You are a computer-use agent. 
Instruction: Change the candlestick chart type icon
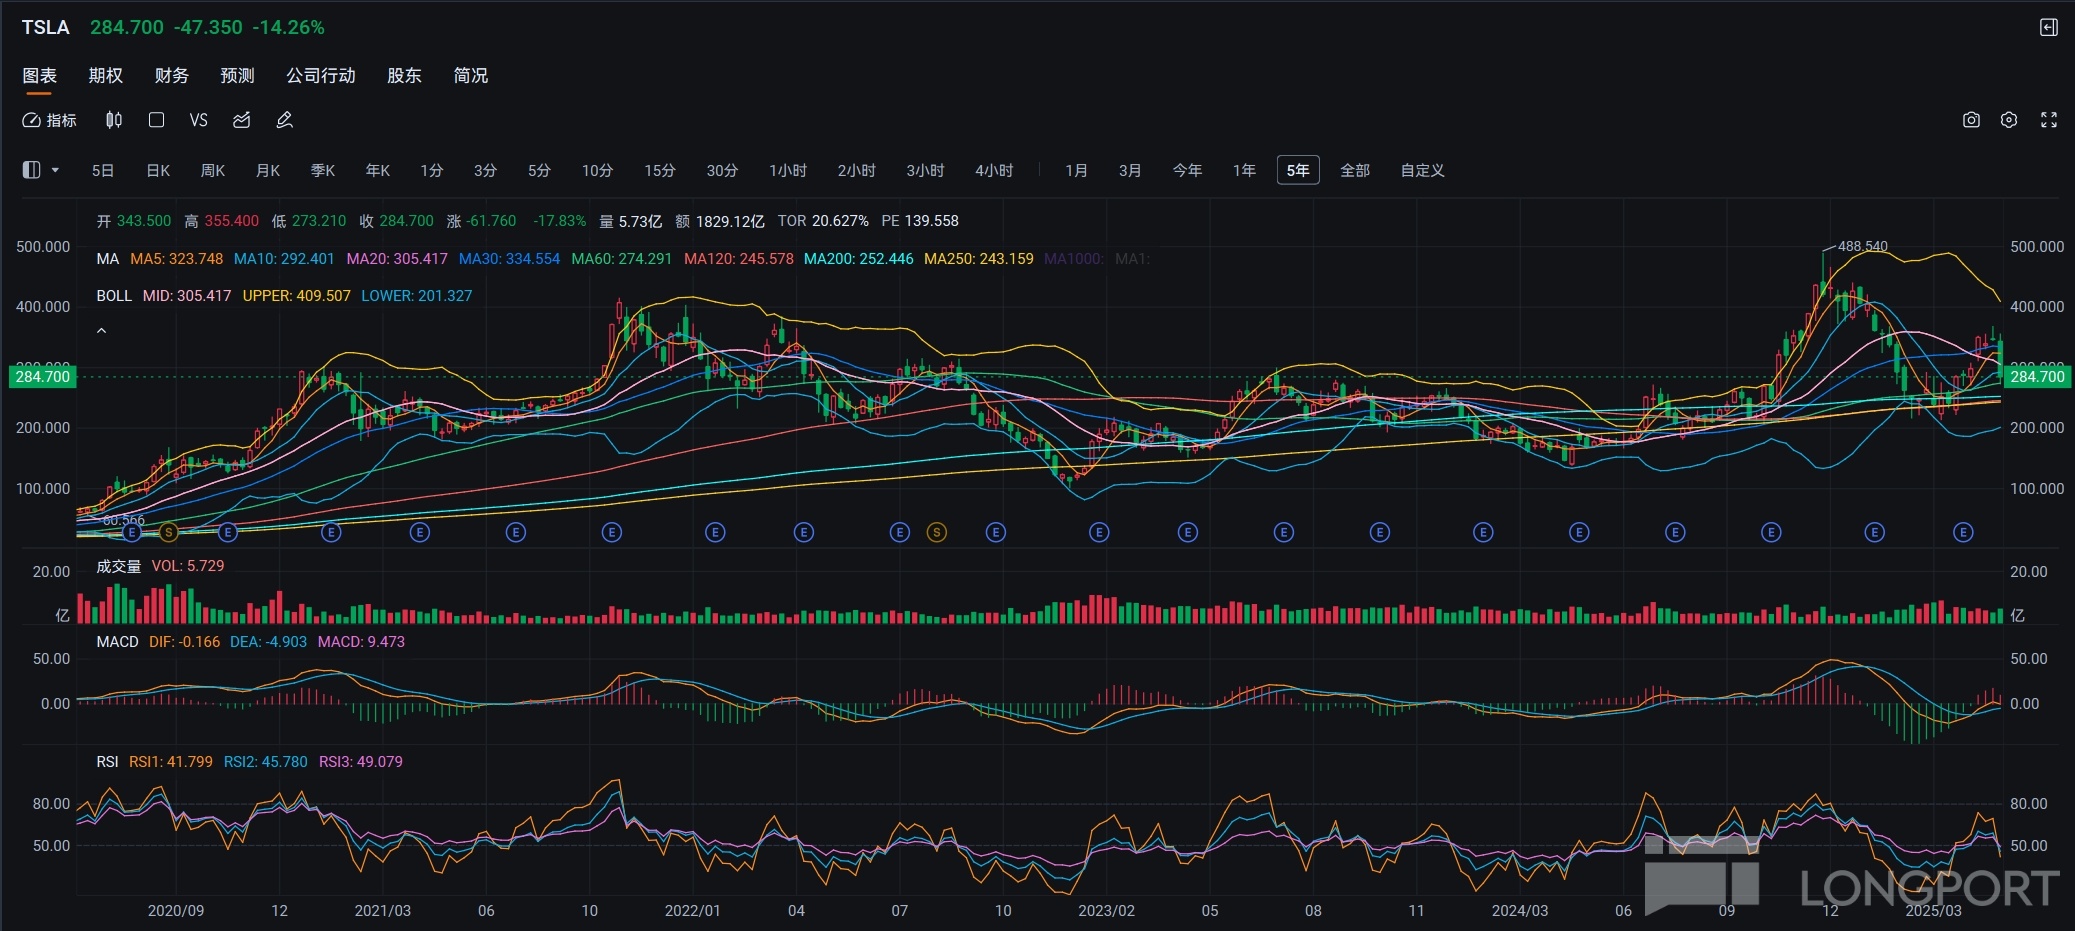coord(114,120)
